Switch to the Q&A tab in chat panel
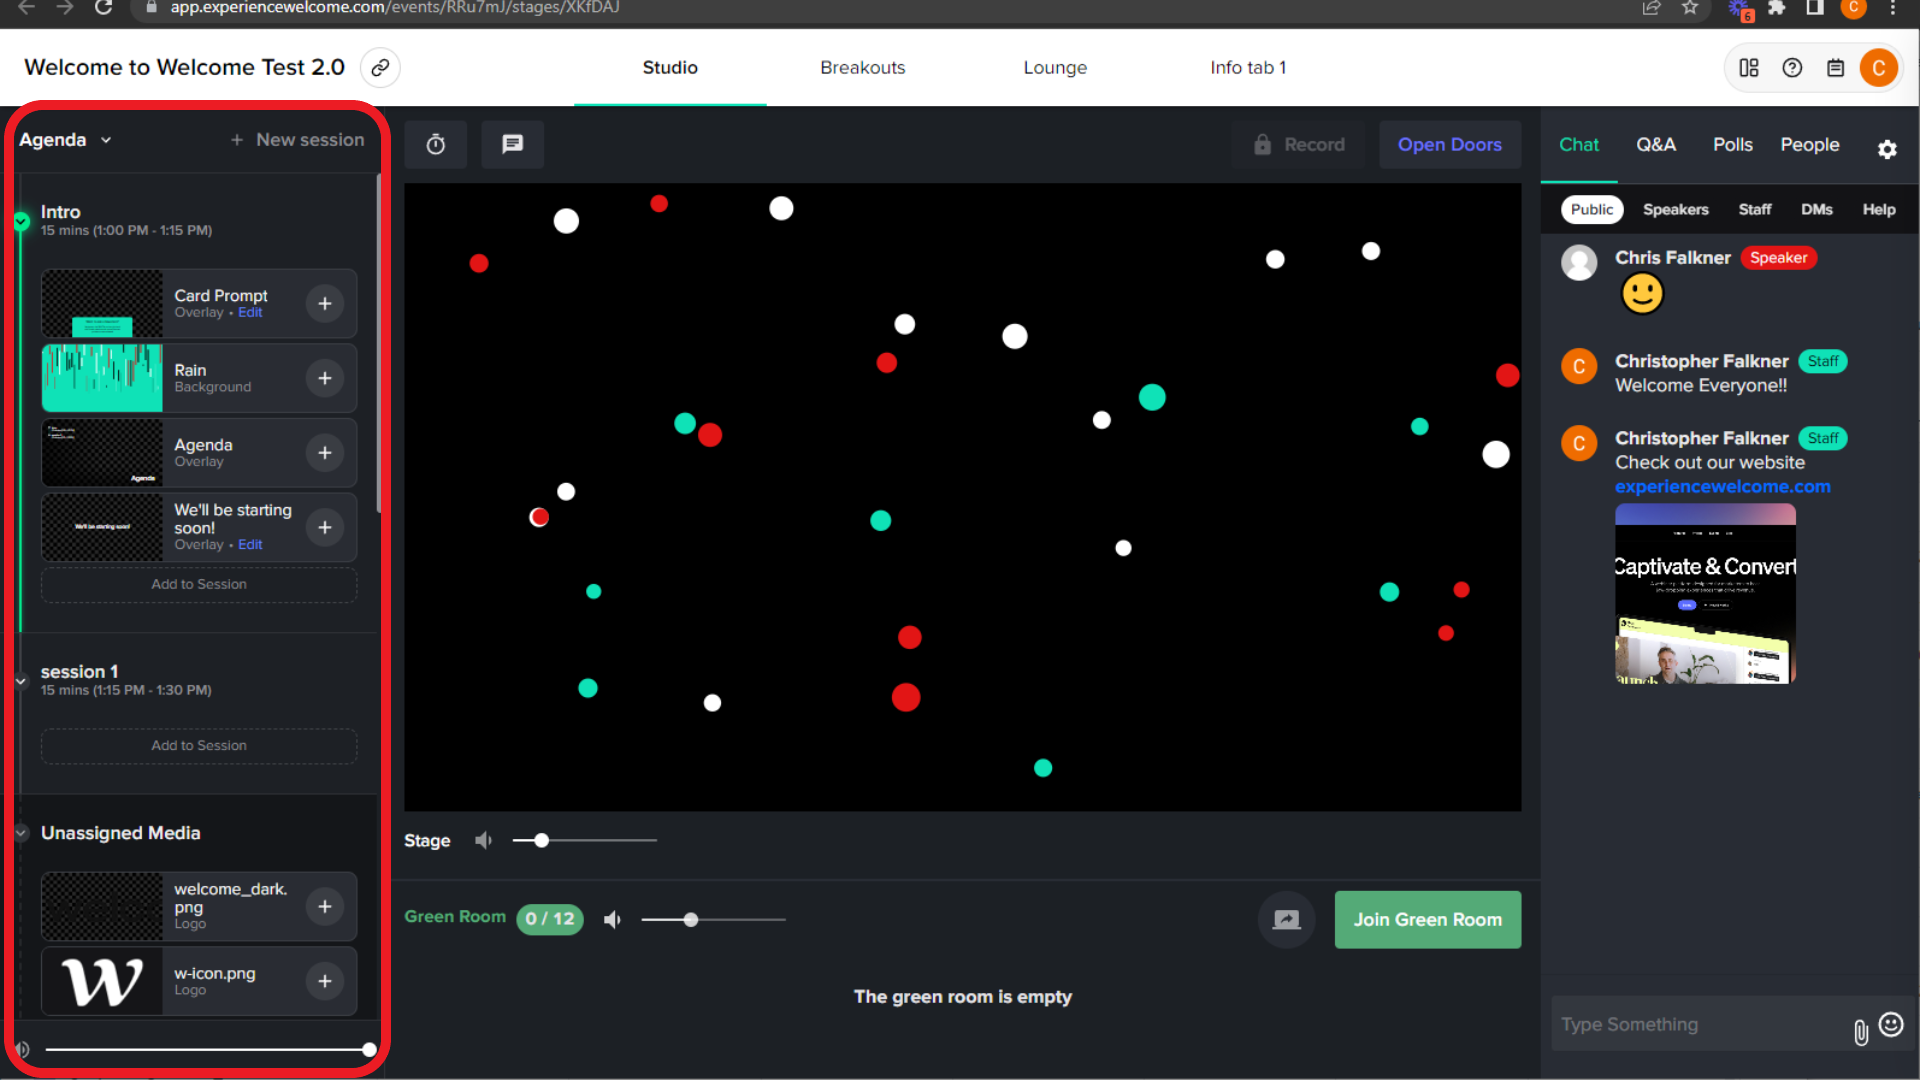This screenshot has height=1080, width=1920. pos(1656,144)
